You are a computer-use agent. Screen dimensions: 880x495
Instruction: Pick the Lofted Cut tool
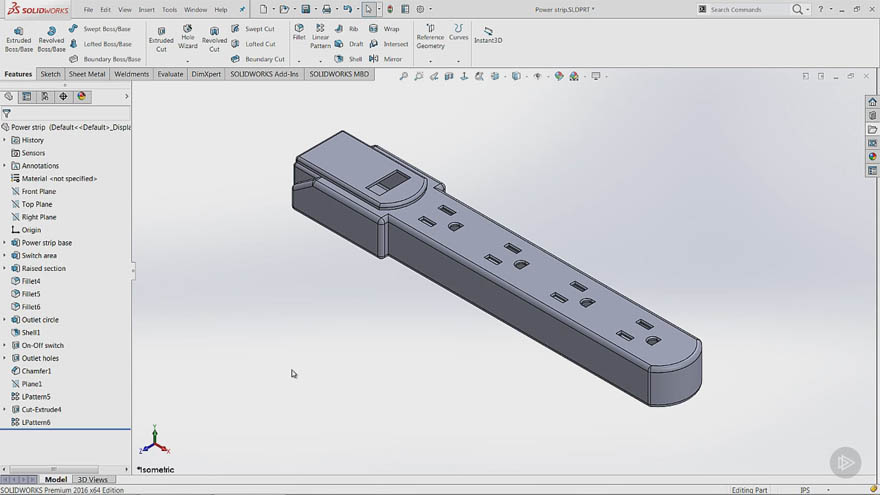253,44
